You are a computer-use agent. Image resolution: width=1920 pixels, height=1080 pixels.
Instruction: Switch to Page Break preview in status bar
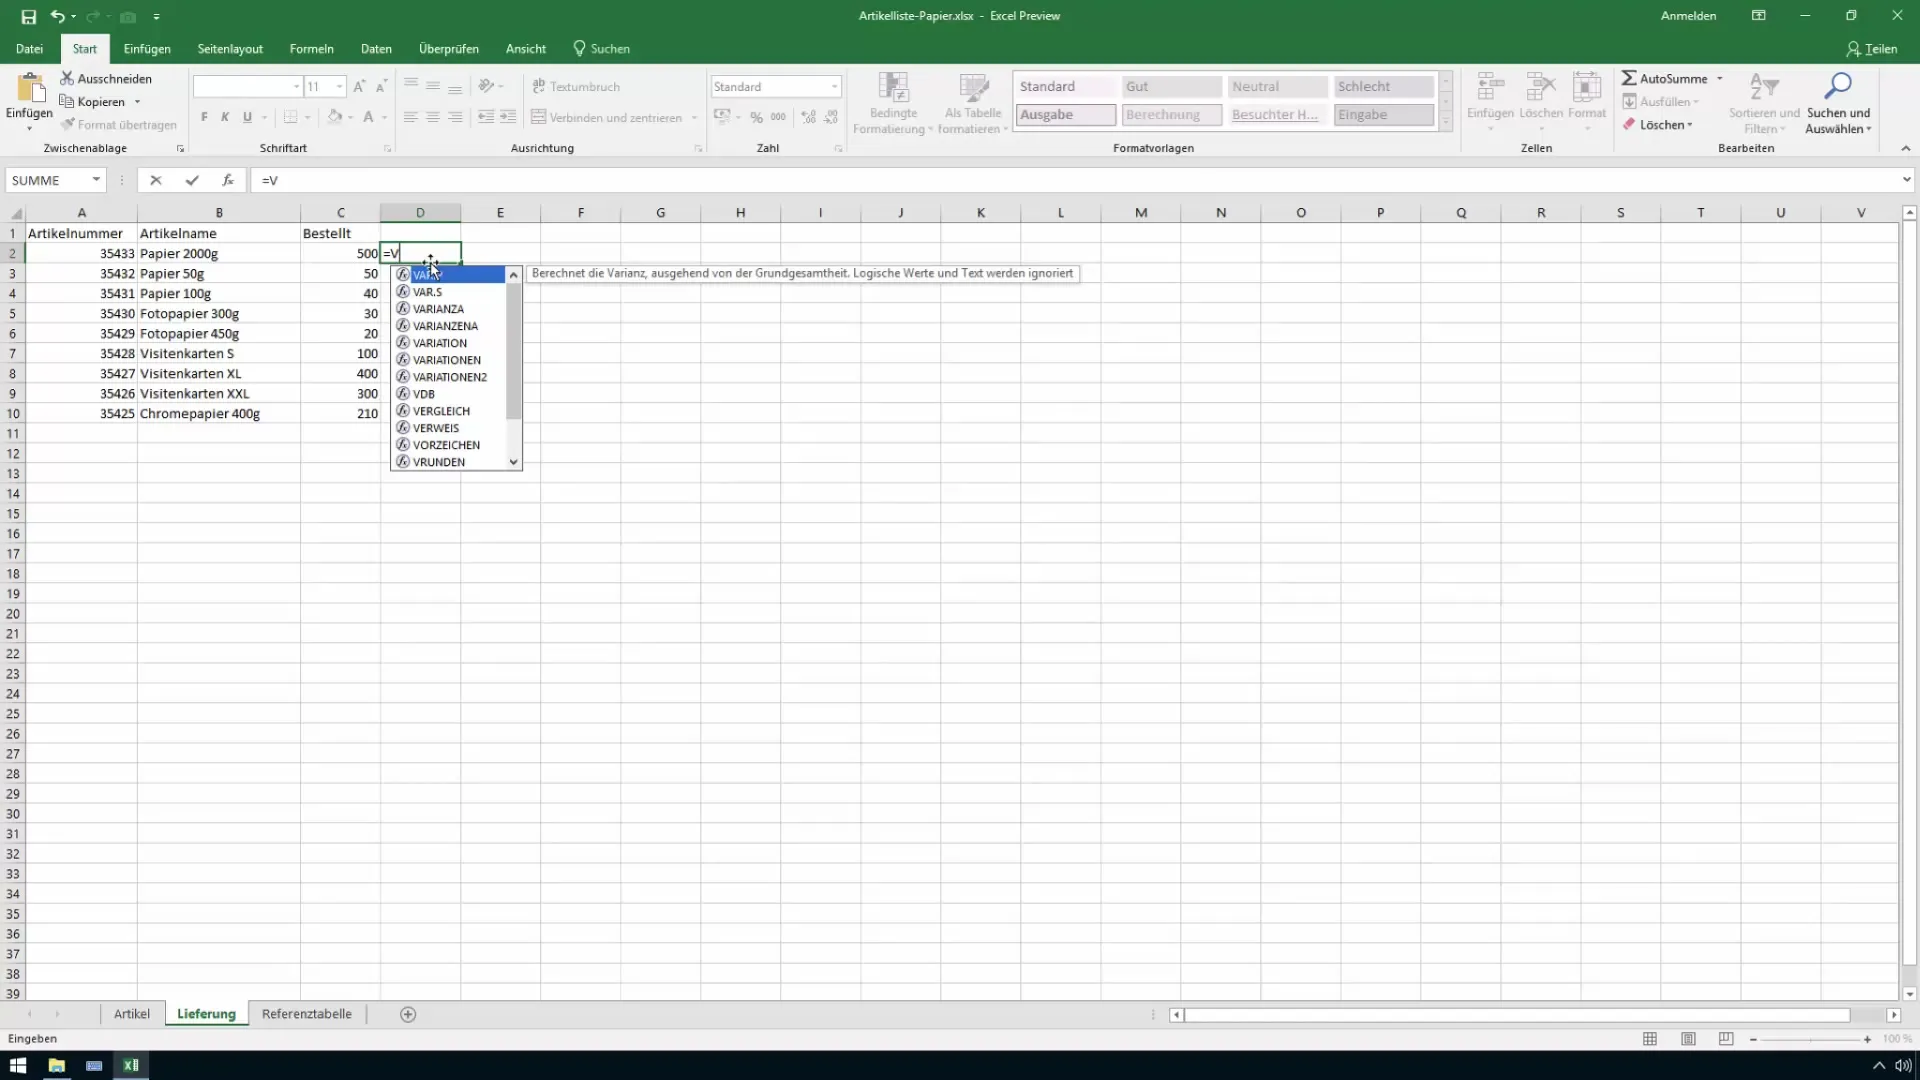1726,1039
